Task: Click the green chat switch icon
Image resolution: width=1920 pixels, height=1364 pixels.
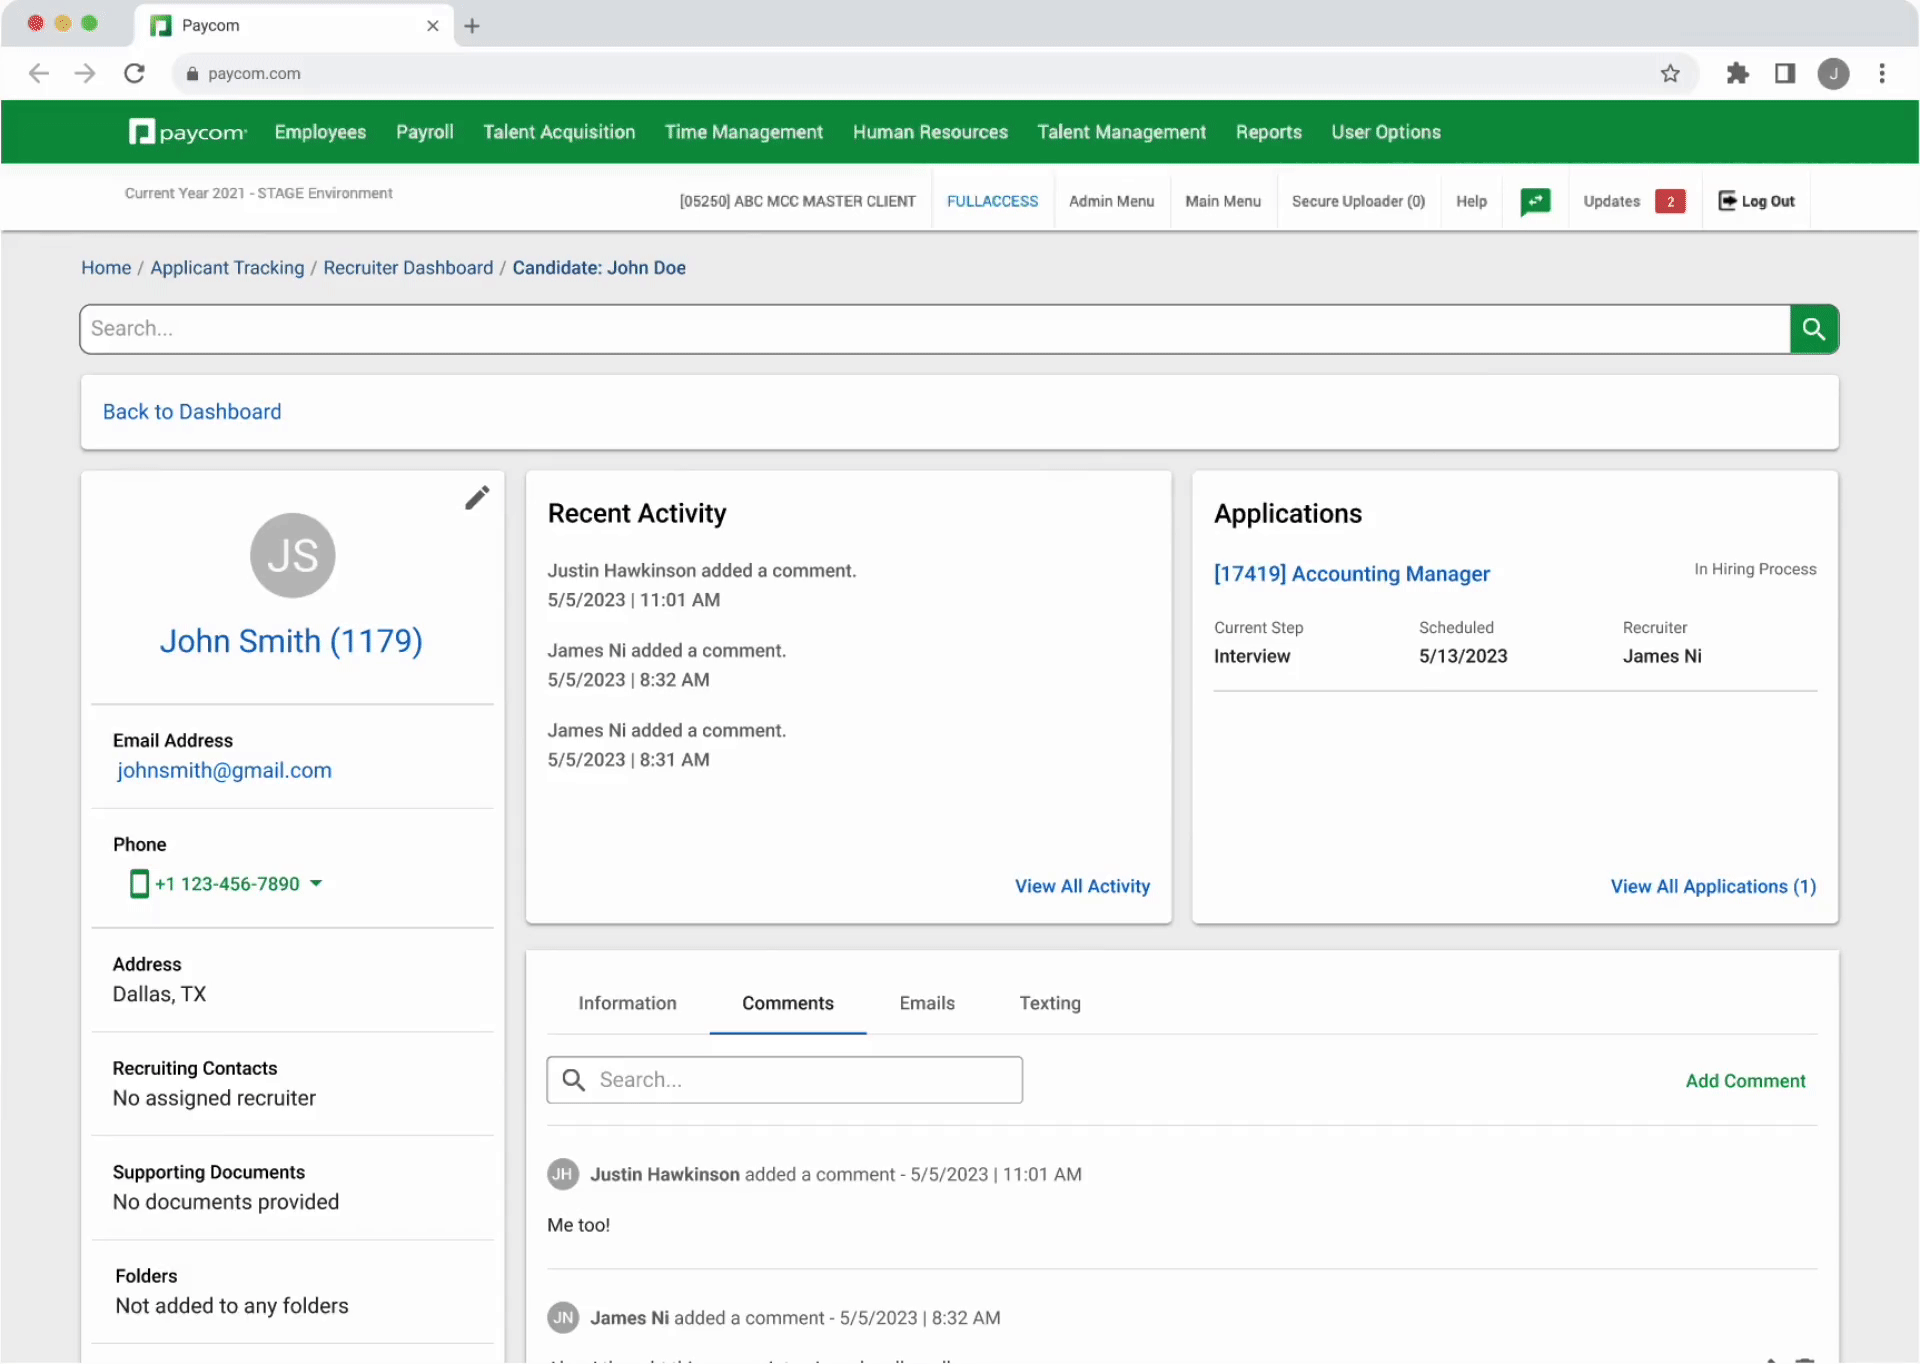Action: point(1535,201)
